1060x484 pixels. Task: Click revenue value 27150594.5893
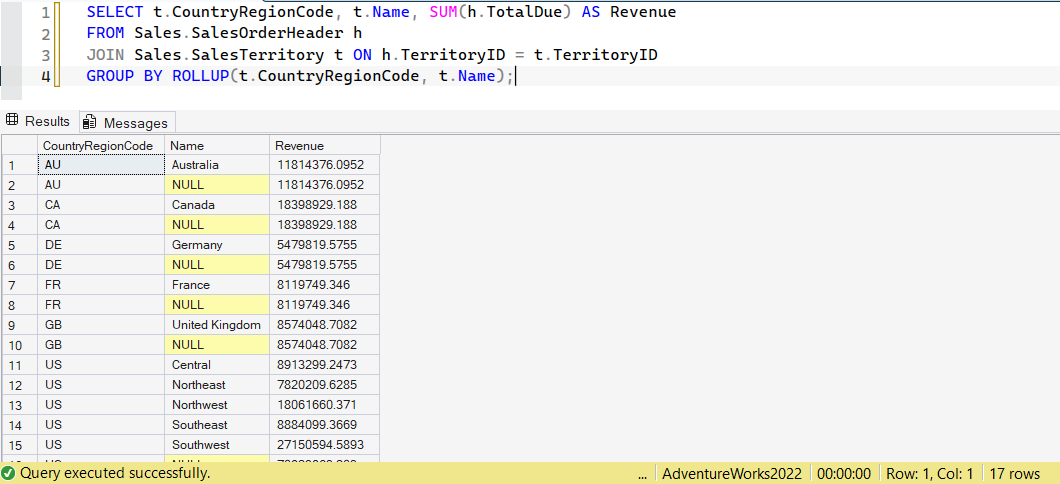pos(325,445)
